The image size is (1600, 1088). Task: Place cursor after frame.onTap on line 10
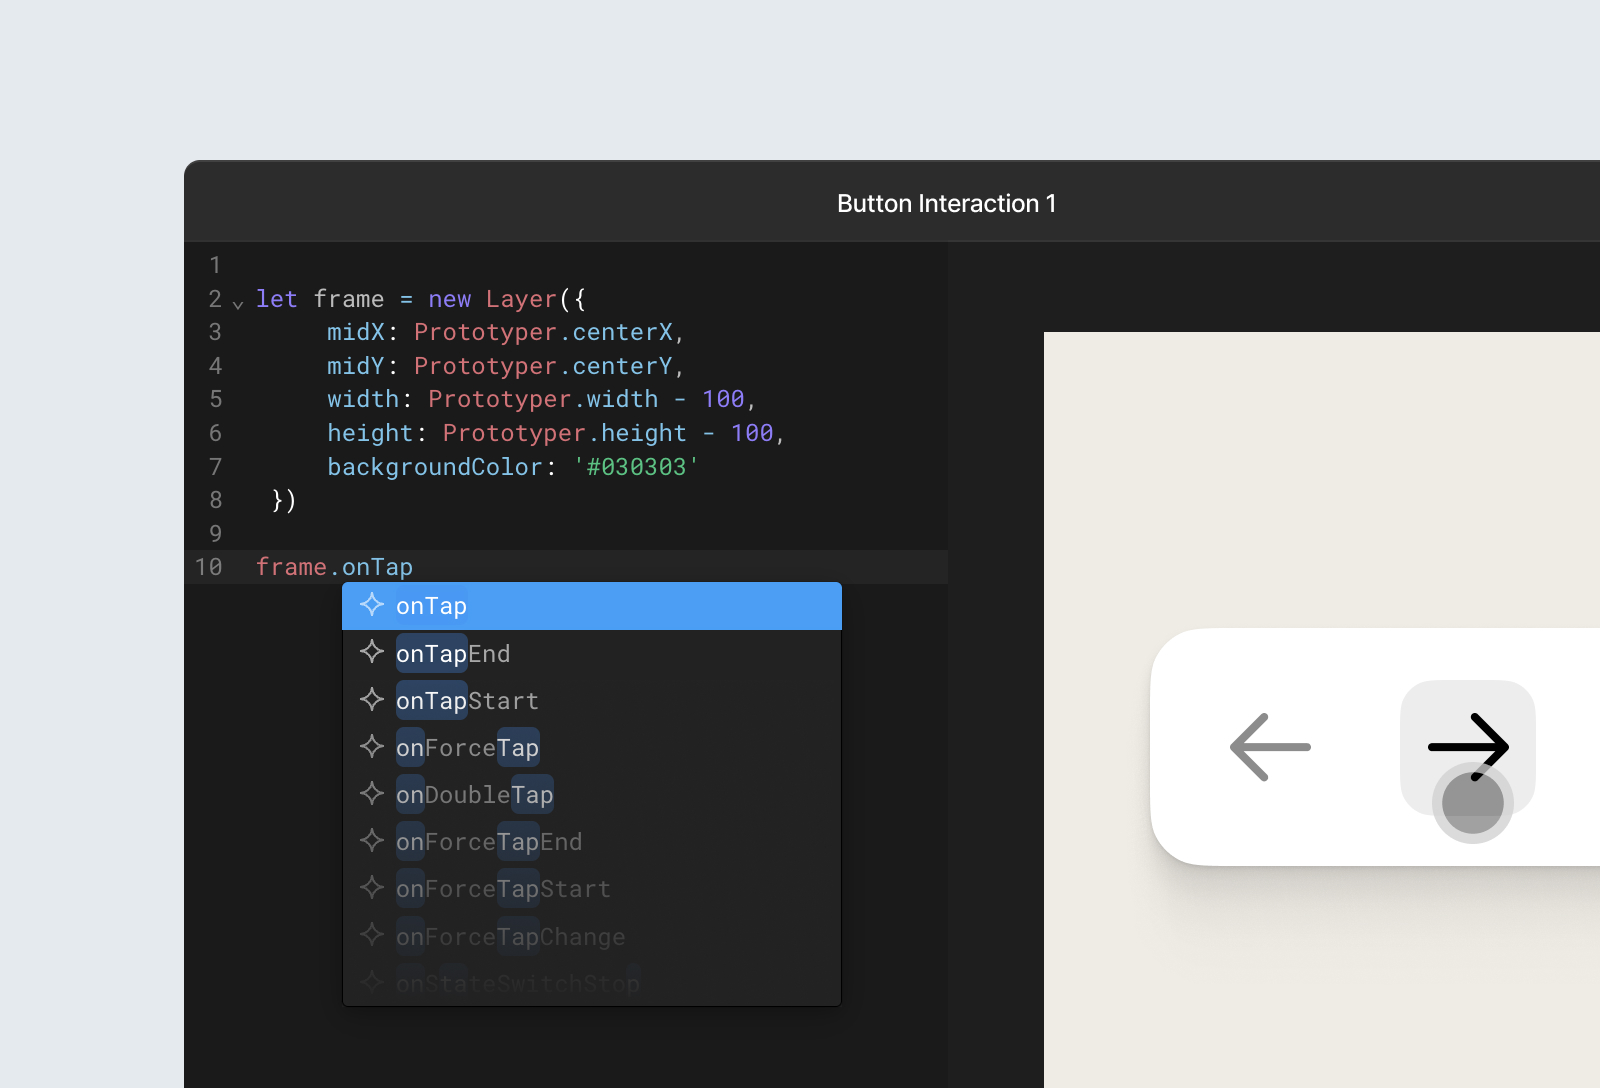416,566
